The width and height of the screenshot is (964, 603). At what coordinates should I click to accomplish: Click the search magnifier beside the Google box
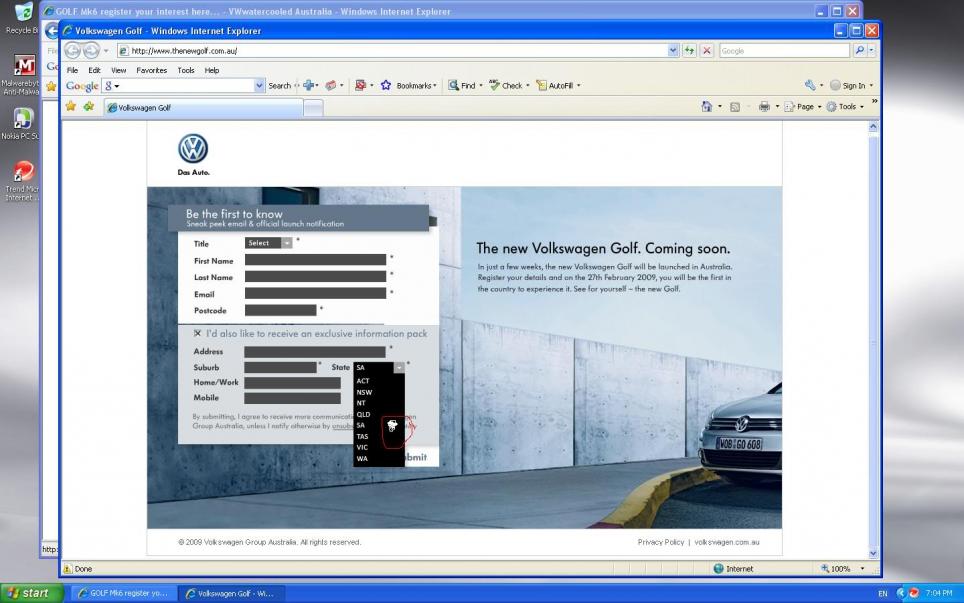point(859,50)
